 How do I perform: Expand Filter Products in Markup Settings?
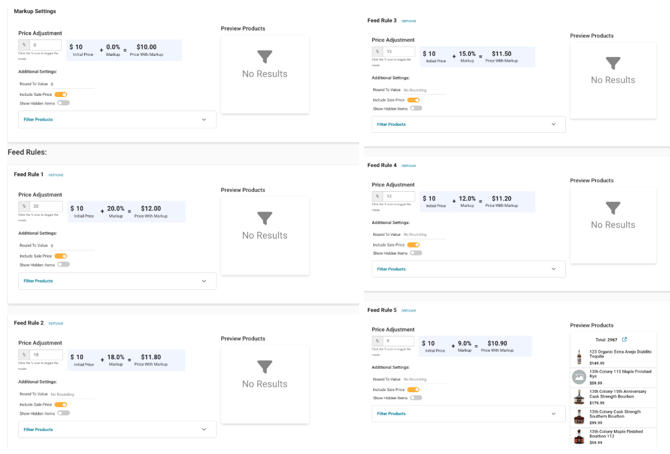coord(117,120)
